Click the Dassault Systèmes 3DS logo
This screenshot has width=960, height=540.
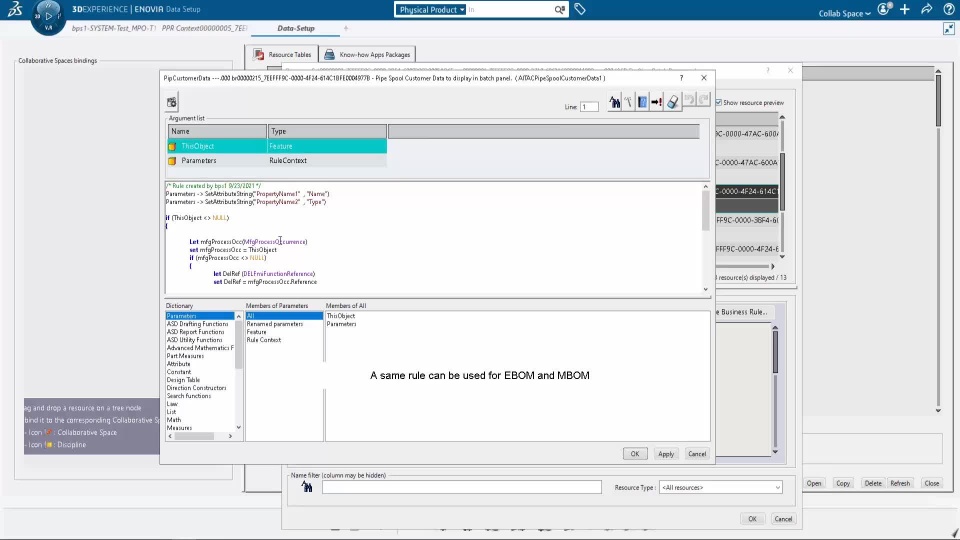(15, 9)
